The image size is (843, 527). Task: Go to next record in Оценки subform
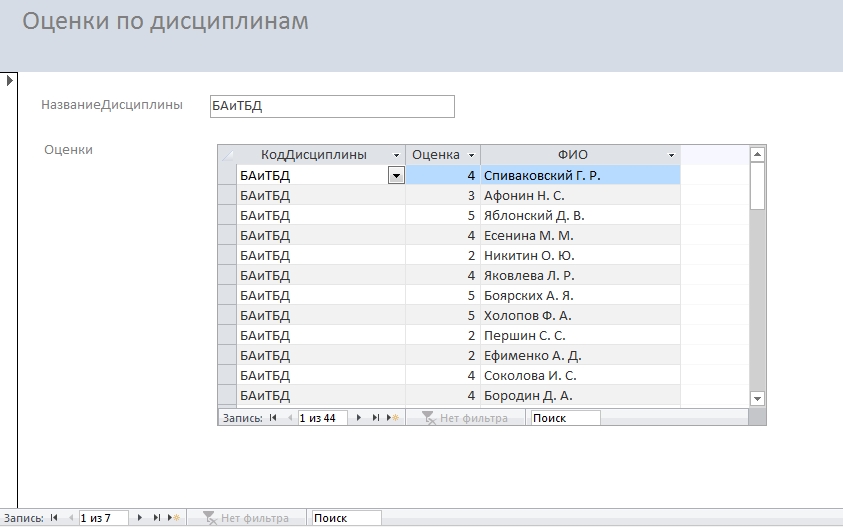(359, 417)
